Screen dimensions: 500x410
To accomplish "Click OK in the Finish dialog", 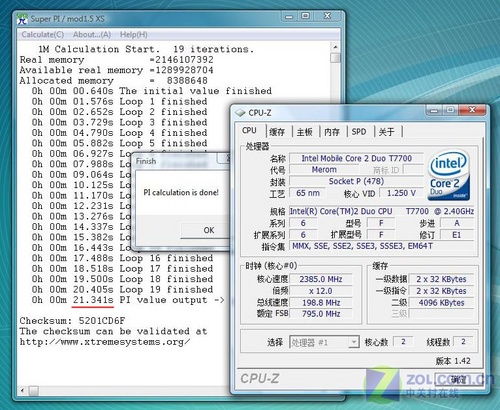I will [209, 230].
